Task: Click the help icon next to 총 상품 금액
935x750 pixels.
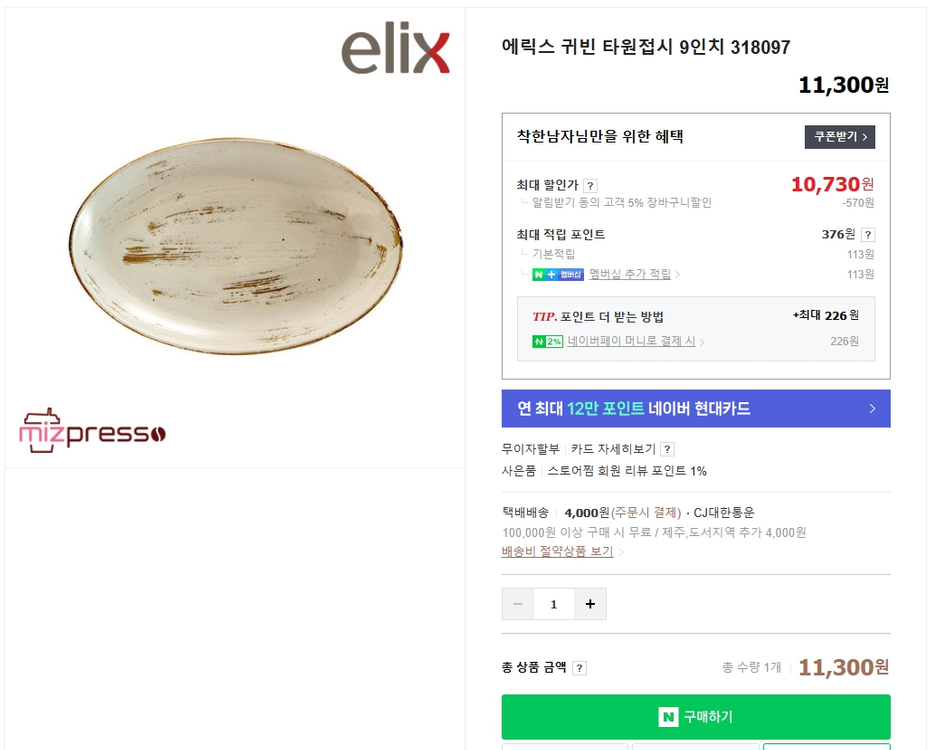Action: [x=580, y=668]
